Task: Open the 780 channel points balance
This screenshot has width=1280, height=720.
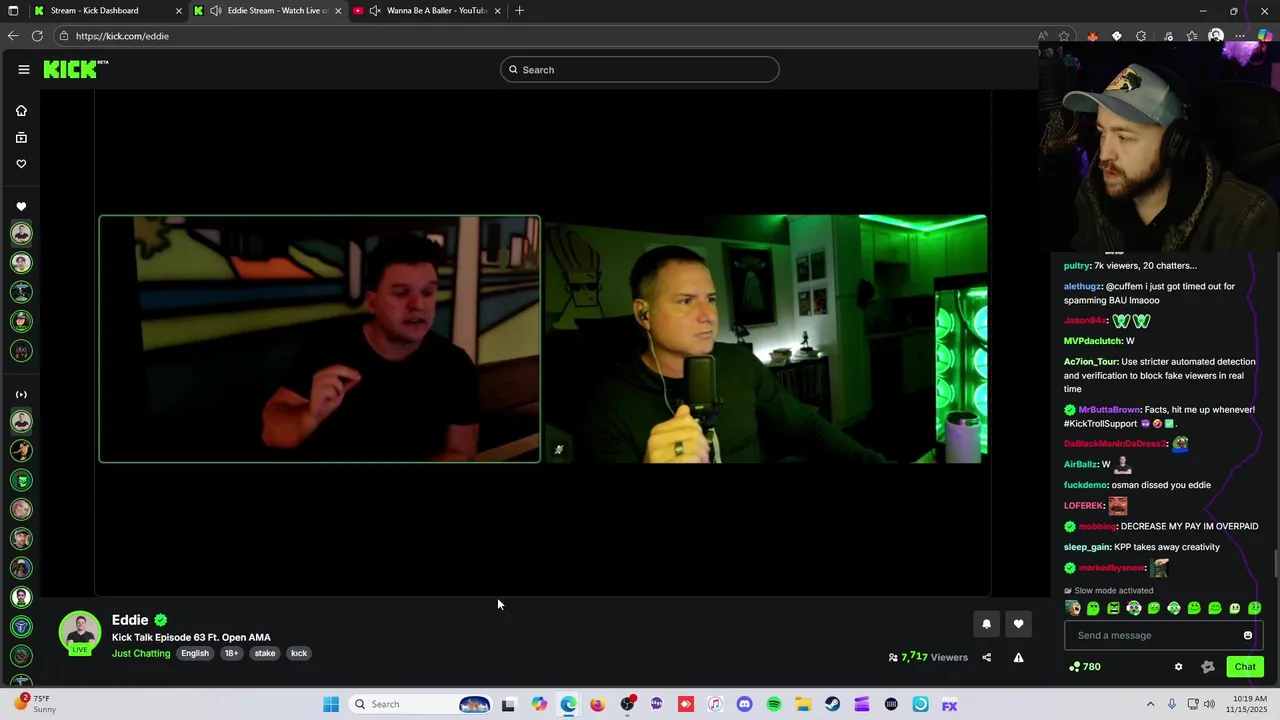Action: 1085,667
